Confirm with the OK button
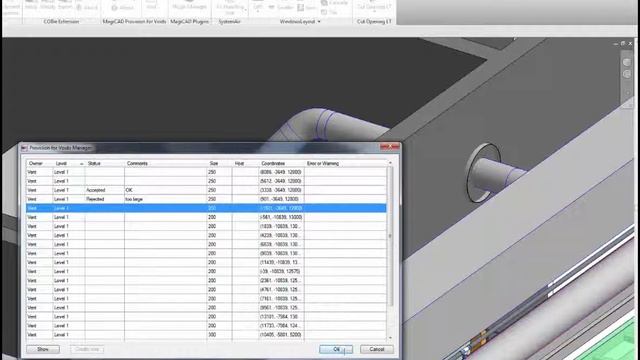640x360 pixels. coord(336,349)
